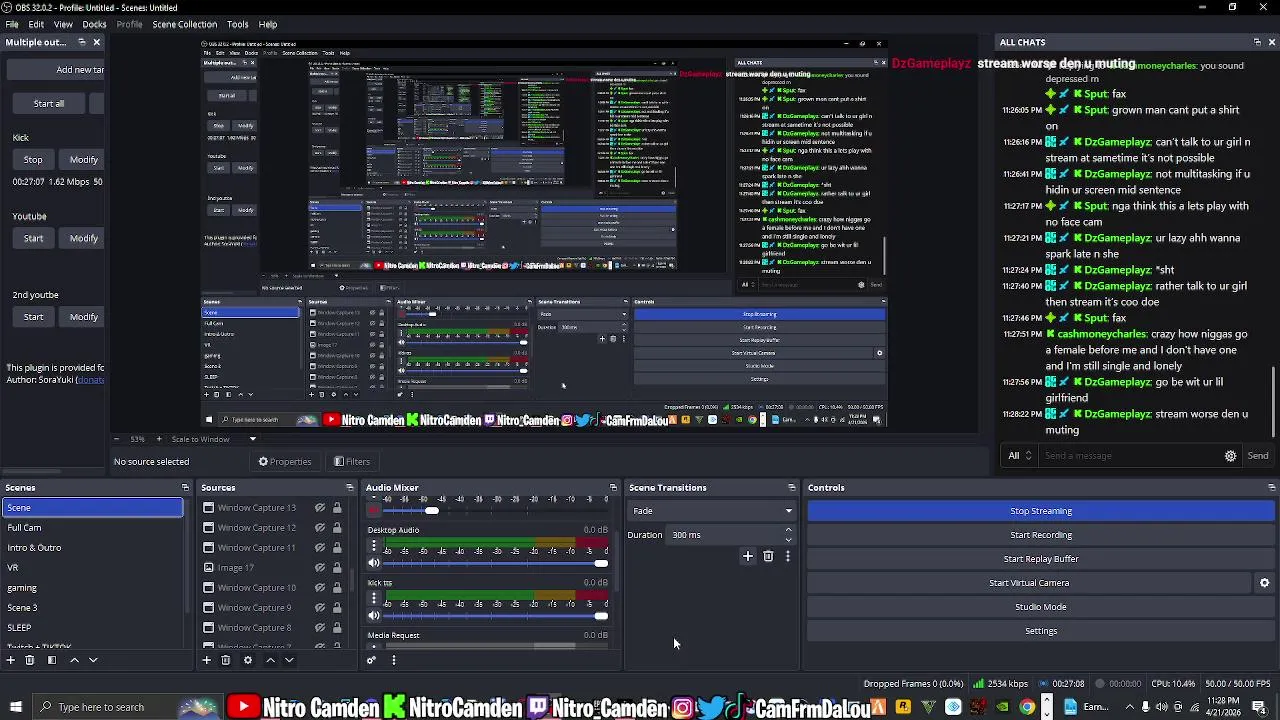
Task: Enable Studio Mode
Action: (1040, 607)
